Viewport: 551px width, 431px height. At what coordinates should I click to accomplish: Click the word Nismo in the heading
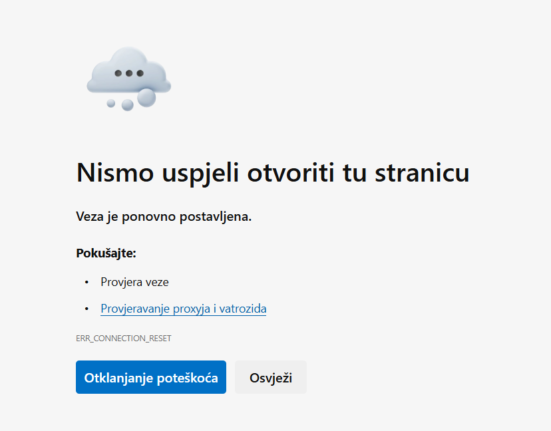[115, 172]
